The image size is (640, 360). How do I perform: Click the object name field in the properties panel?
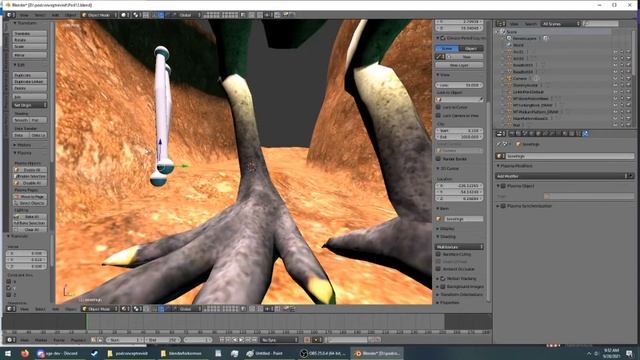tap(569, 156)
